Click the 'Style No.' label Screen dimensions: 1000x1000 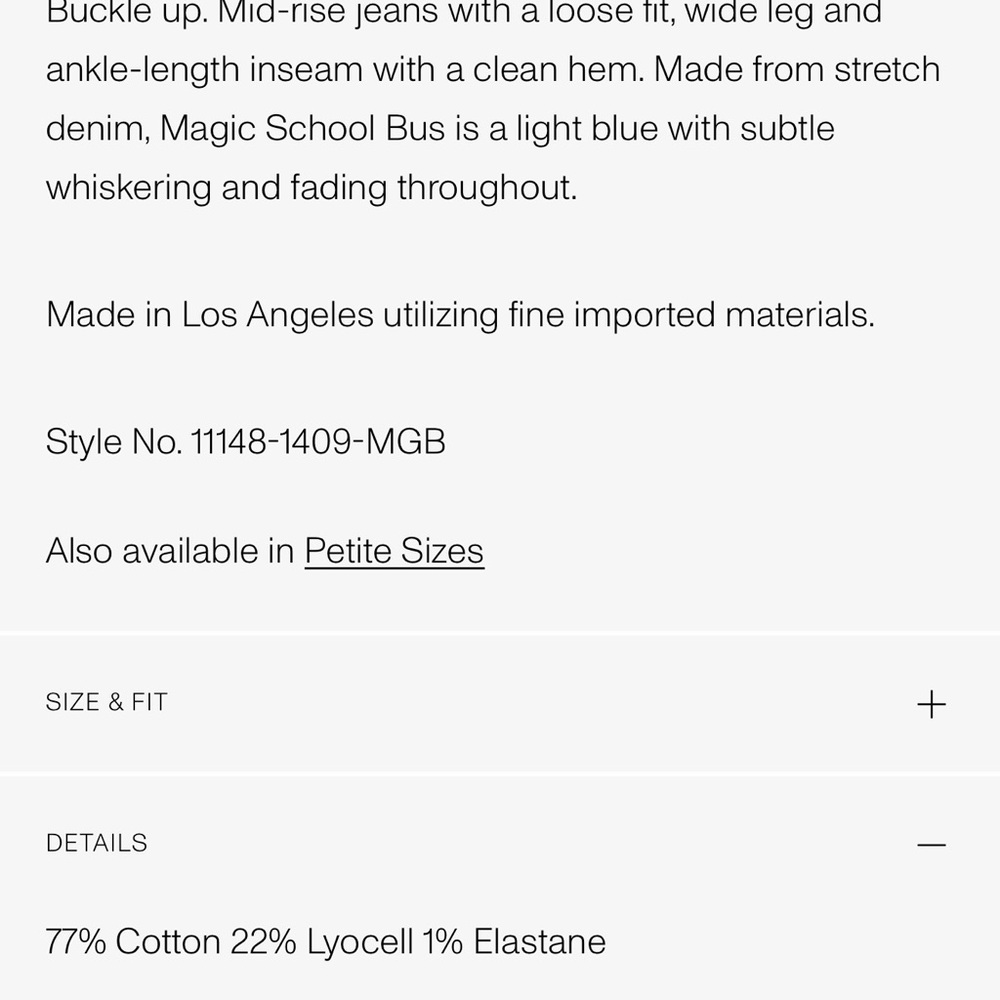click(114, 441)
